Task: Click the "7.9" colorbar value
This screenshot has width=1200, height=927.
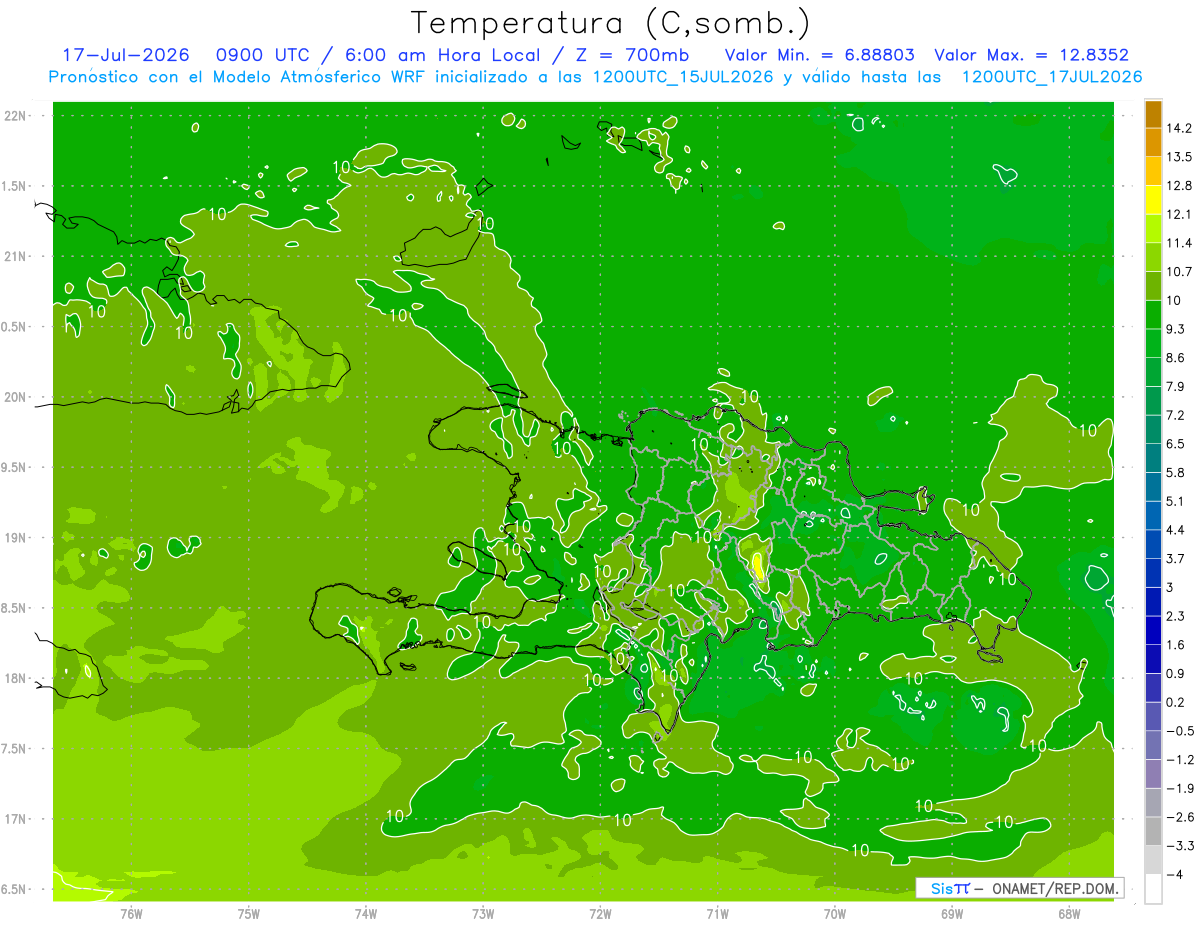Action: [1175, 386]
